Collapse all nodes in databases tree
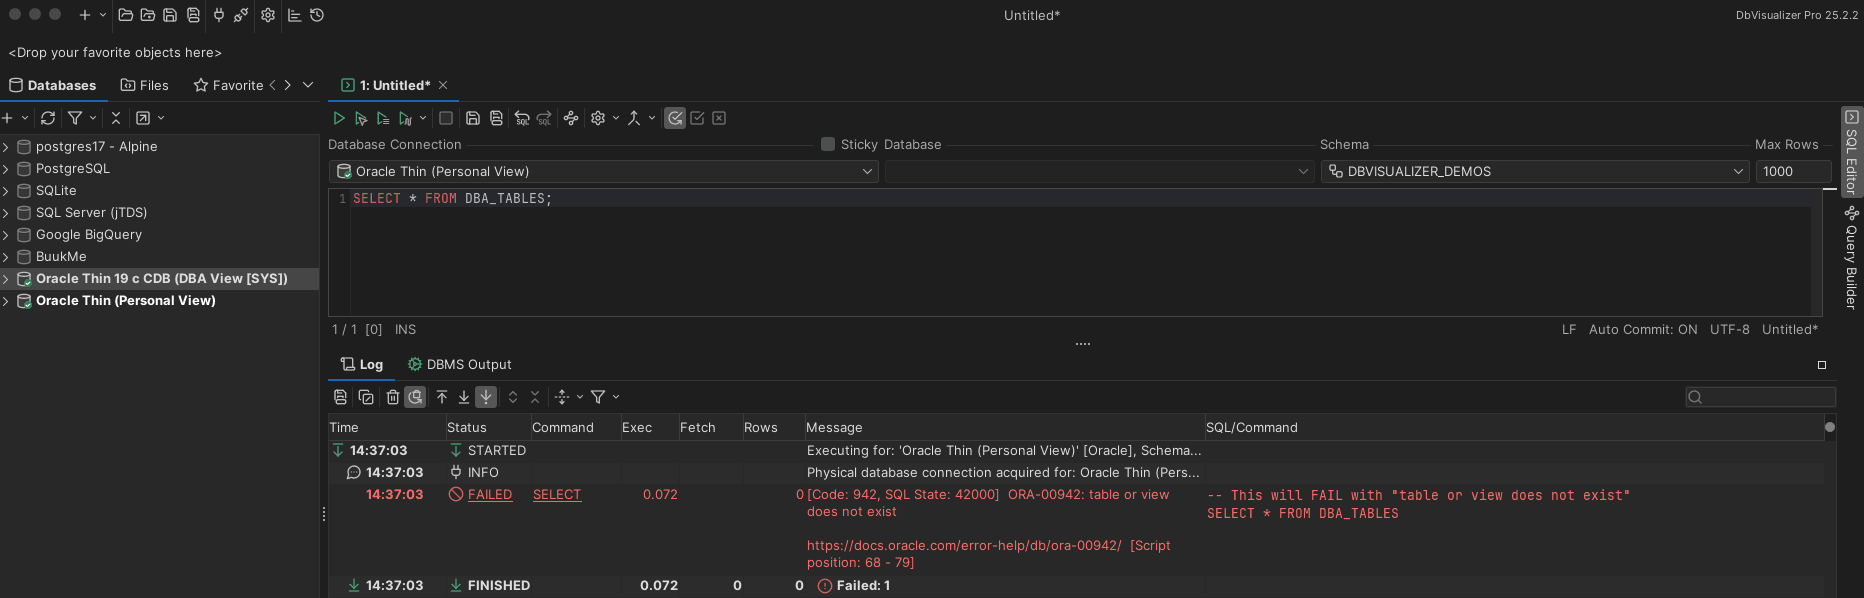This screenshot has height=598, width=1864. point(116,118)
